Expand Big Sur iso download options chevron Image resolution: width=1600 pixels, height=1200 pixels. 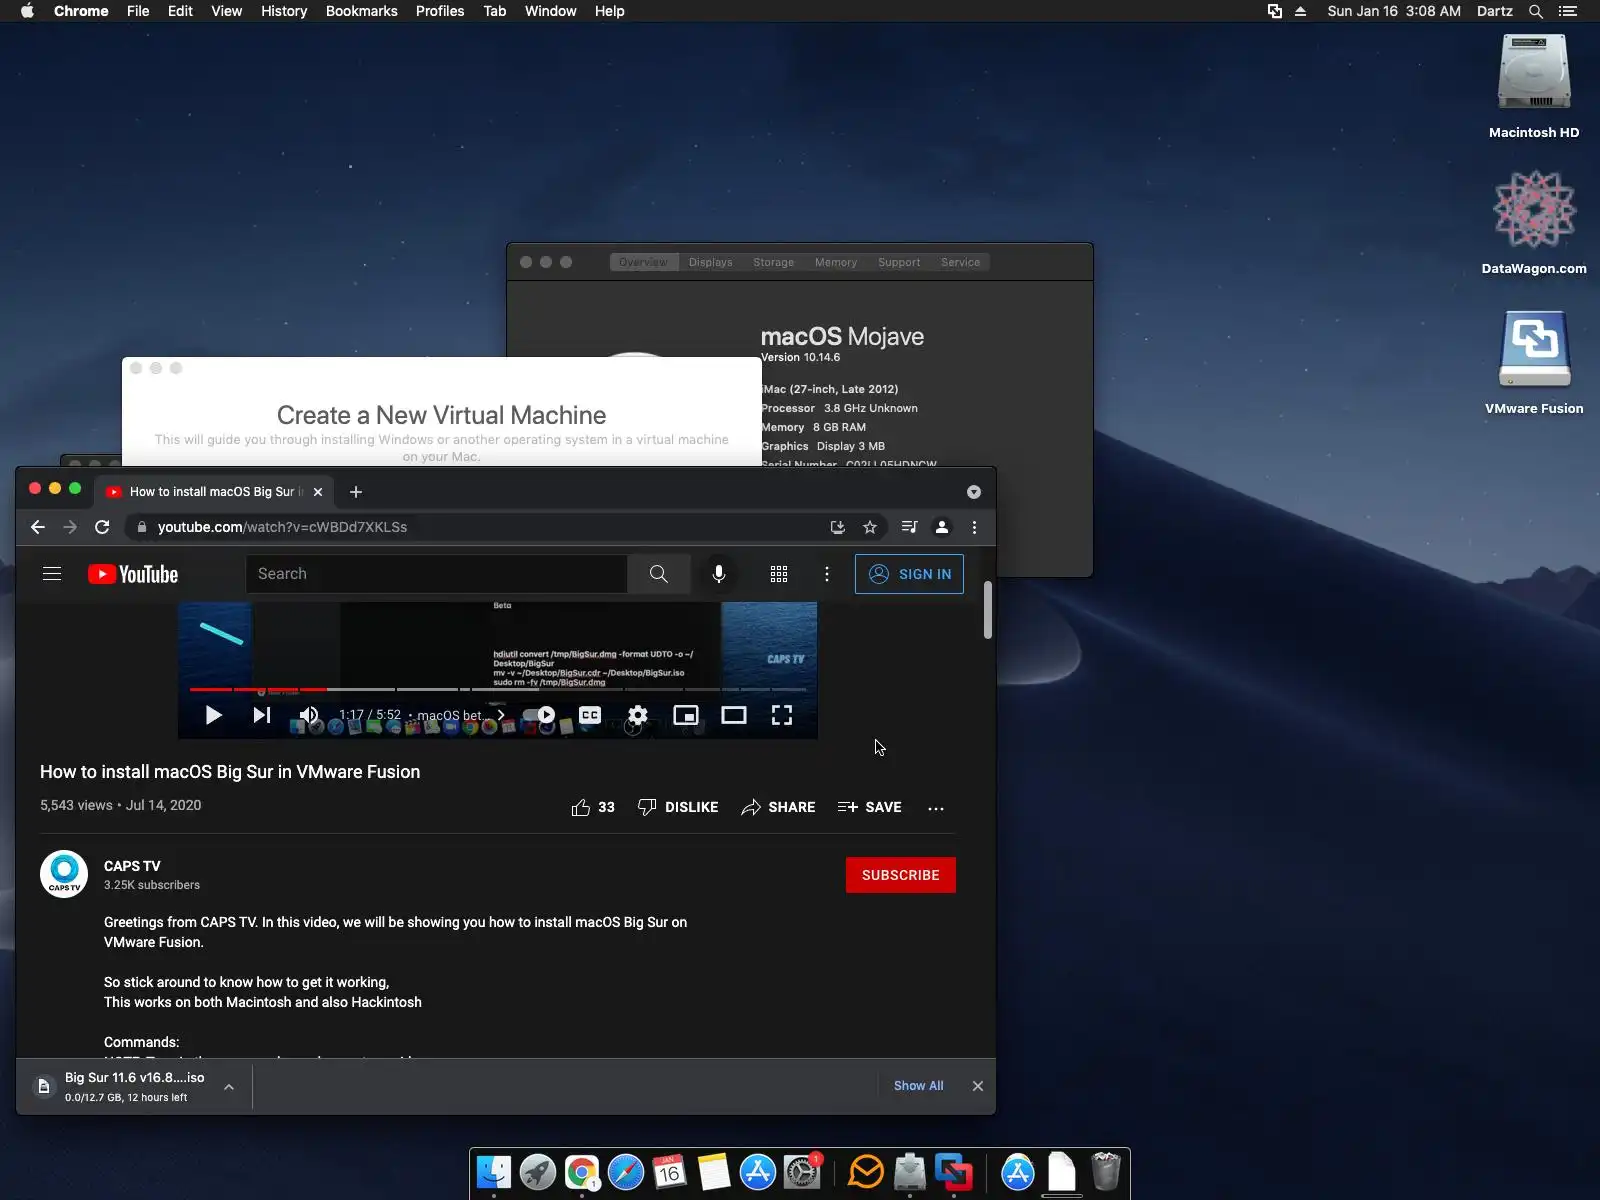pyautogui.click(x=229, y=1087)
